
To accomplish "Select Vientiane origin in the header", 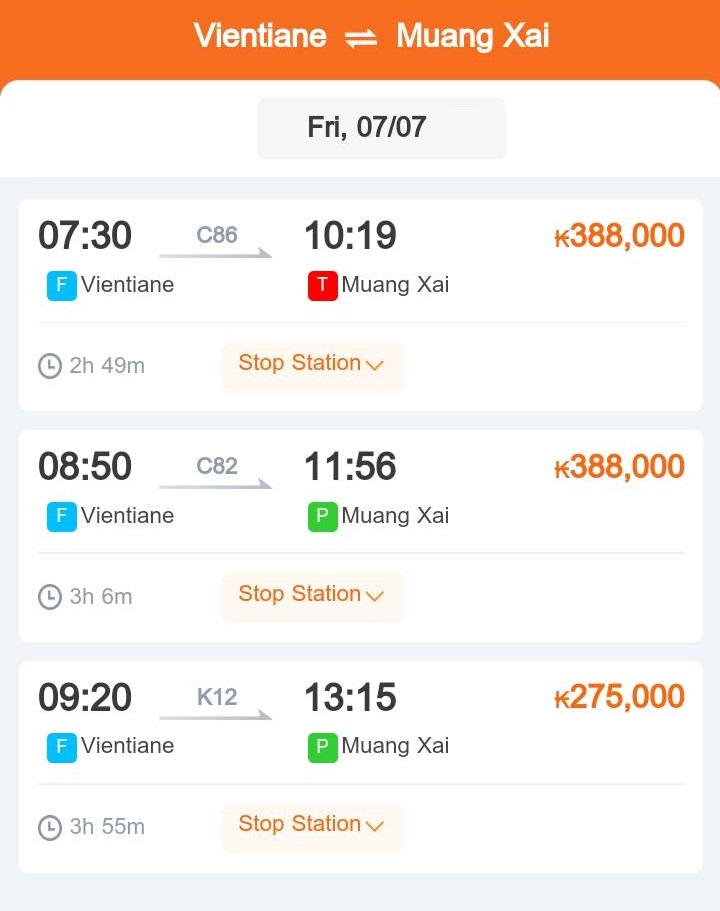I will (x=260, y=36).
